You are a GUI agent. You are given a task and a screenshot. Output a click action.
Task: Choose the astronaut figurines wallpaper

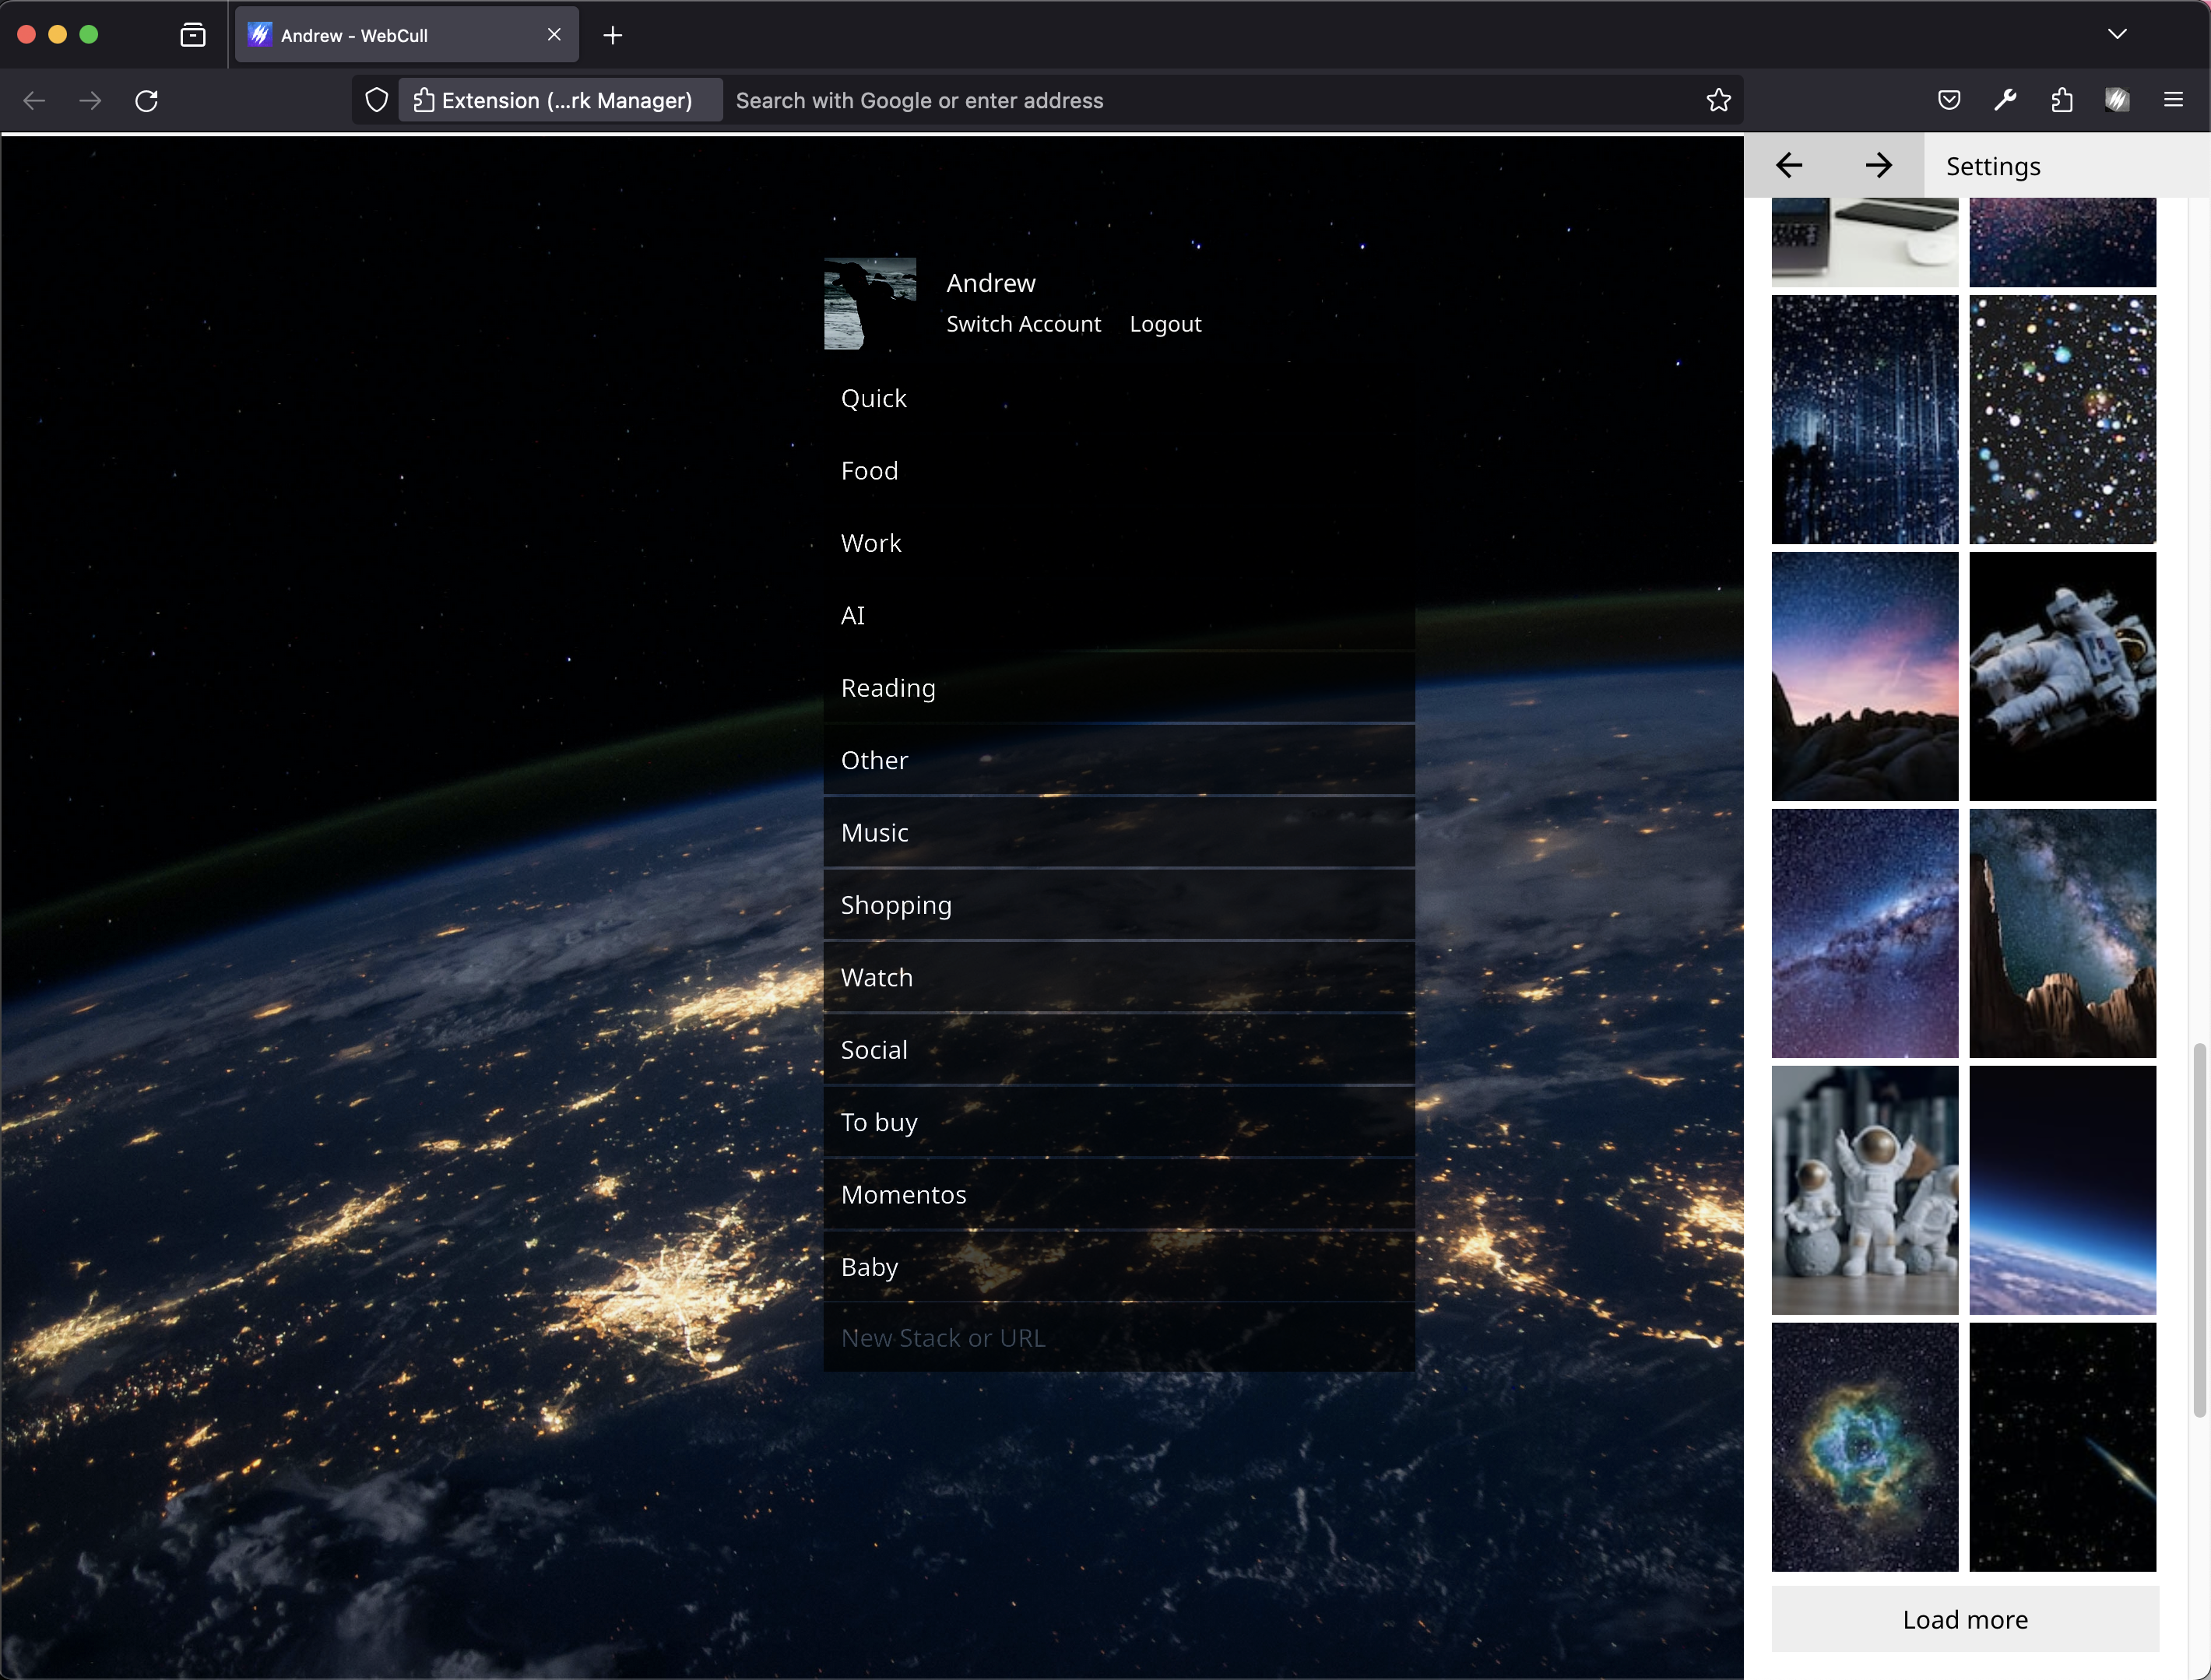pos(1865,1190)
